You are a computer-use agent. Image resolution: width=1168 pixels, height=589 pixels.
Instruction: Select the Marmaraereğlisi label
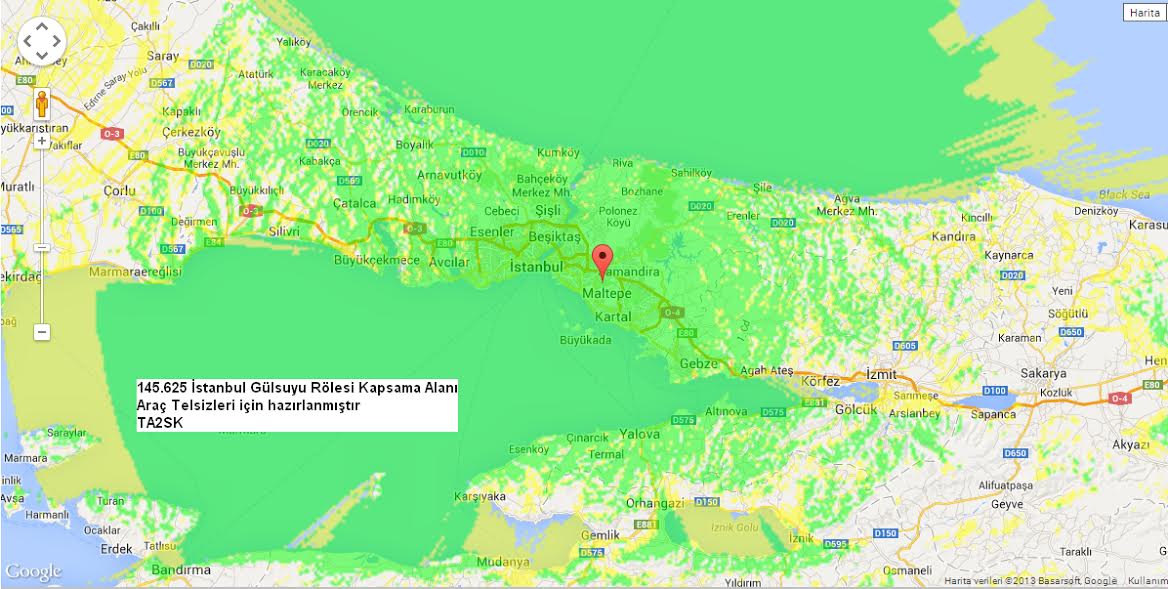pos(135,272)
